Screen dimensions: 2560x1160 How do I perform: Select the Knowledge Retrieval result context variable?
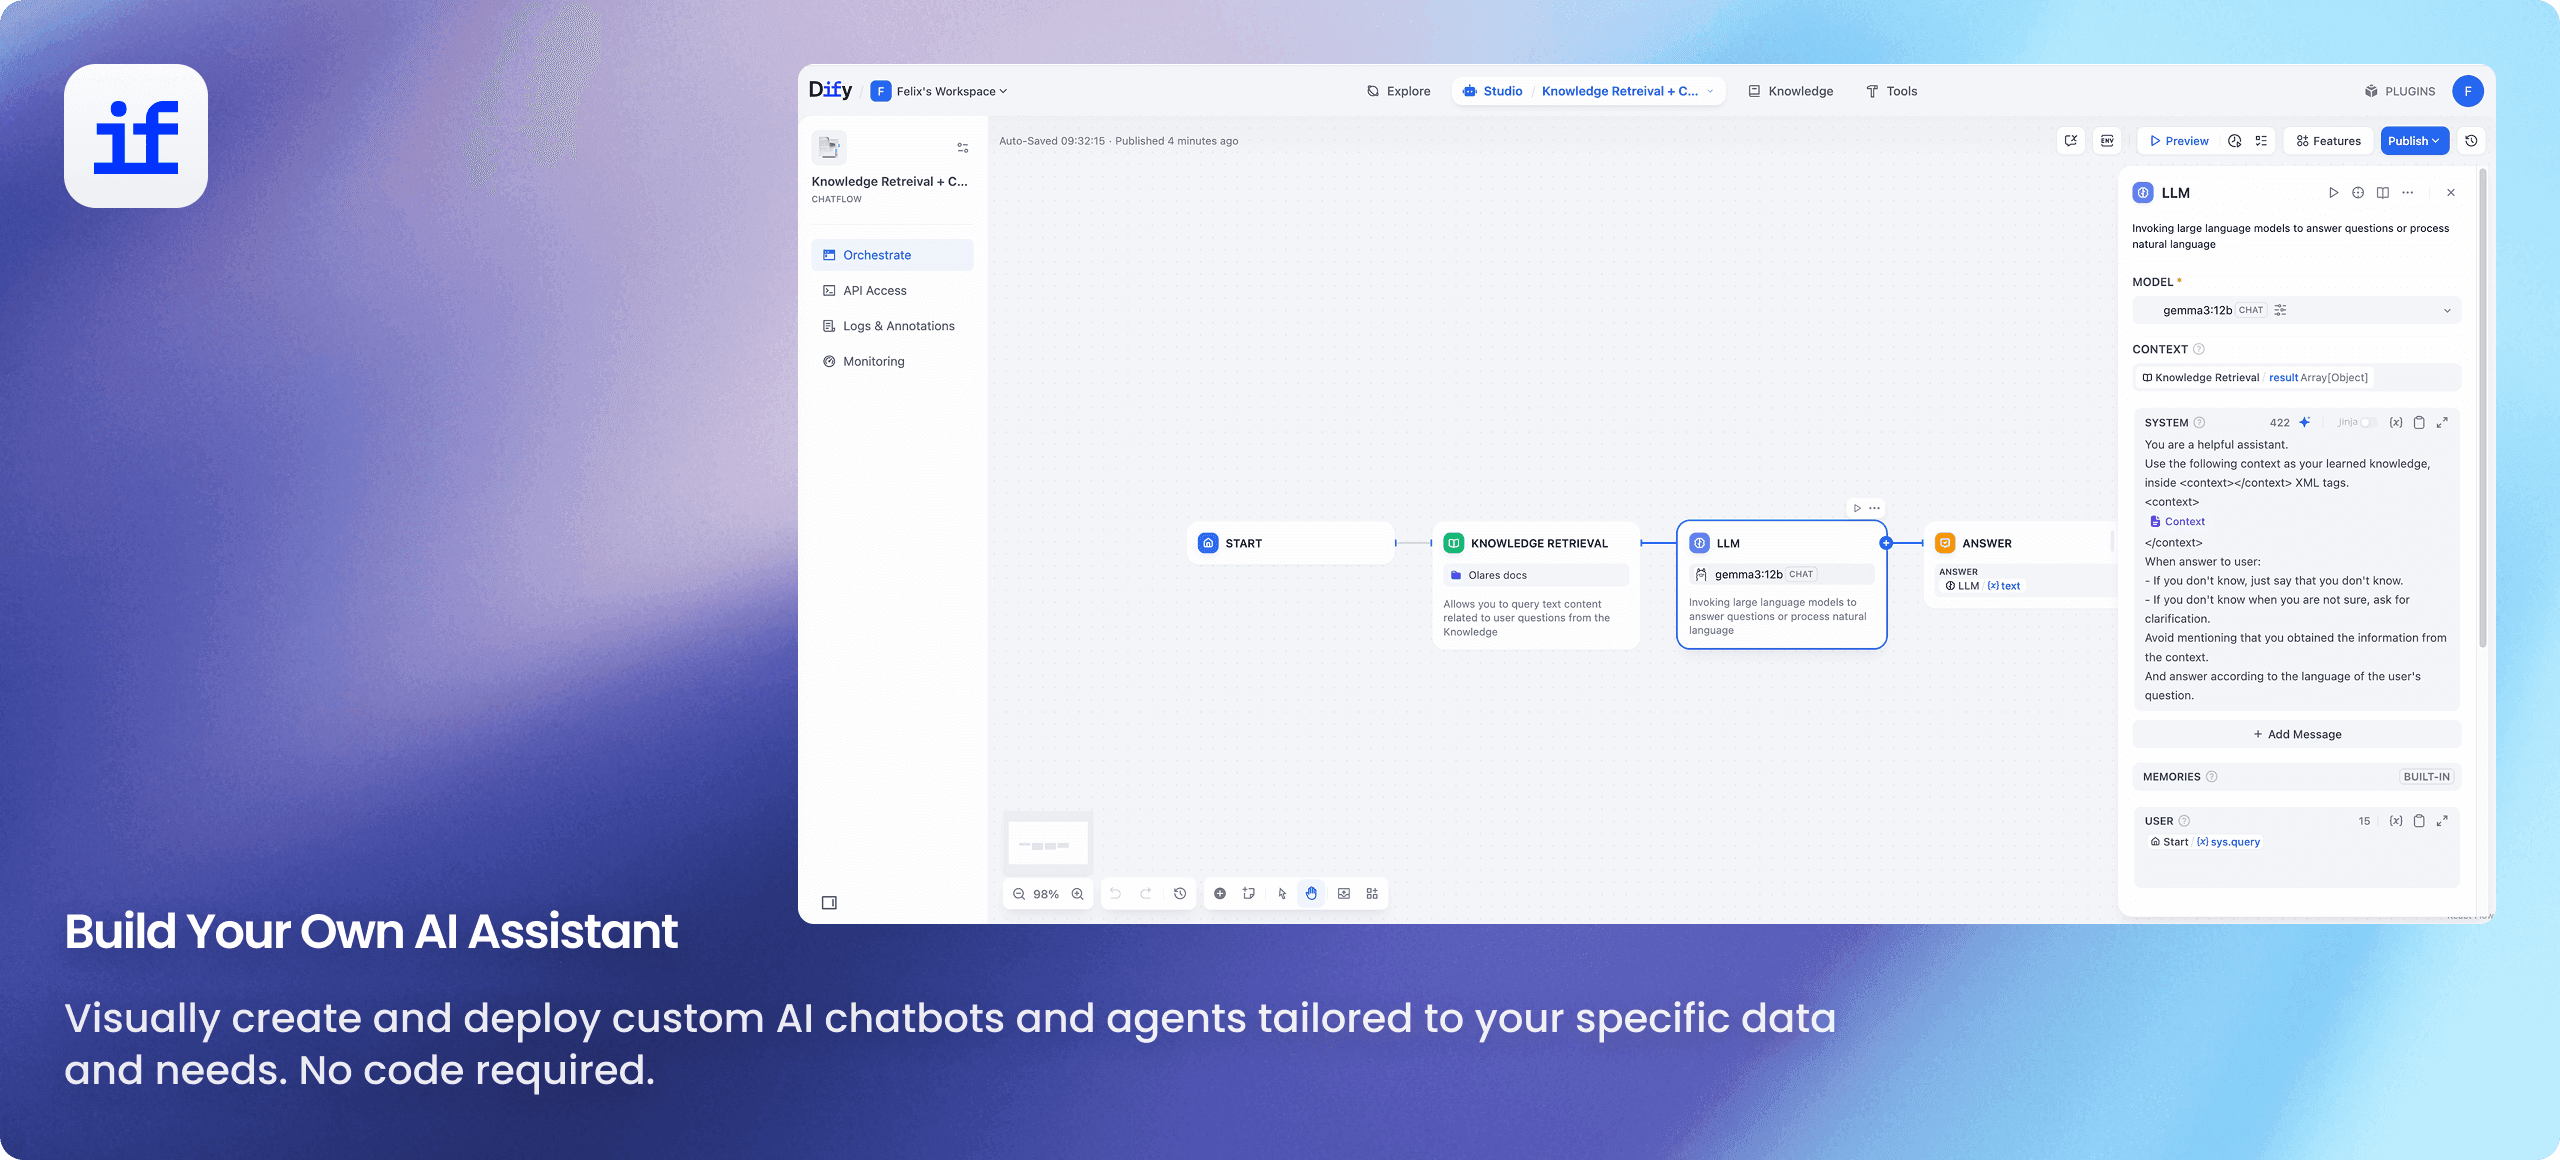2254,378
